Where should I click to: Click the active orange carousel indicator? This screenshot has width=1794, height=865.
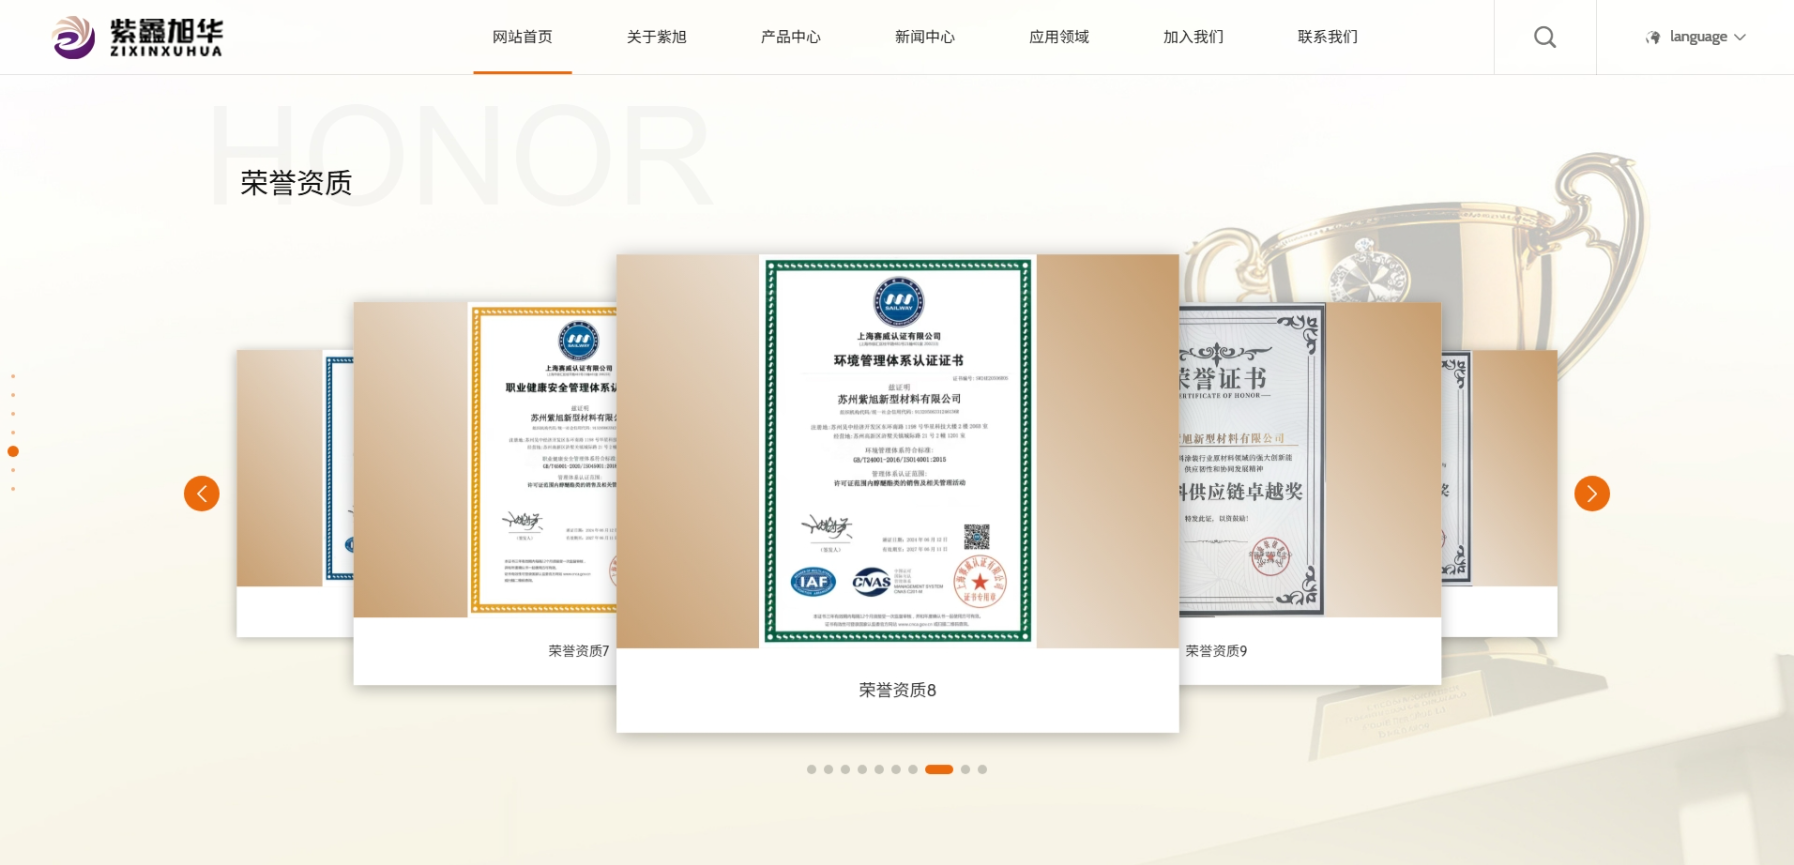pos(938,769)
